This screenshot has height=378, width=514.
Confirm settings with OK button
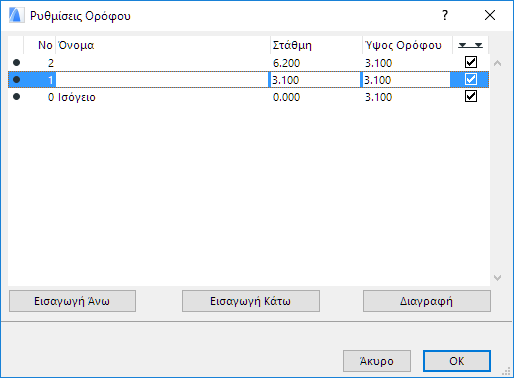pos(457,361)
